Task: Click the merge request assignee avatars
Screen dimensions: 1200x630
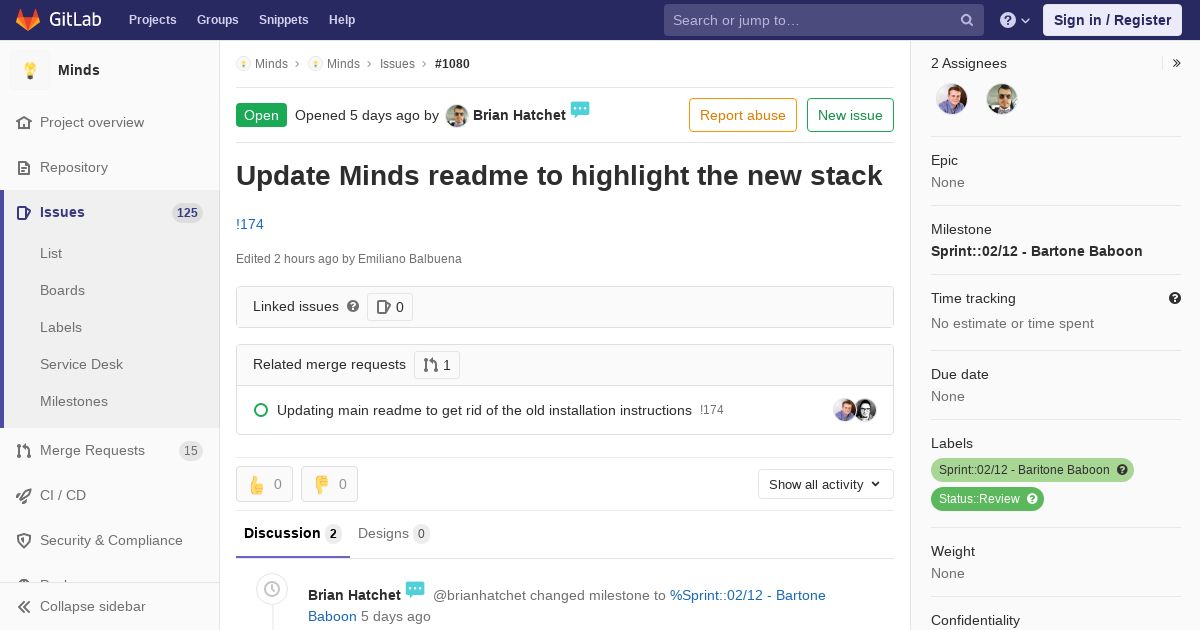Action: pyautogui.click(x=855, y=410)
